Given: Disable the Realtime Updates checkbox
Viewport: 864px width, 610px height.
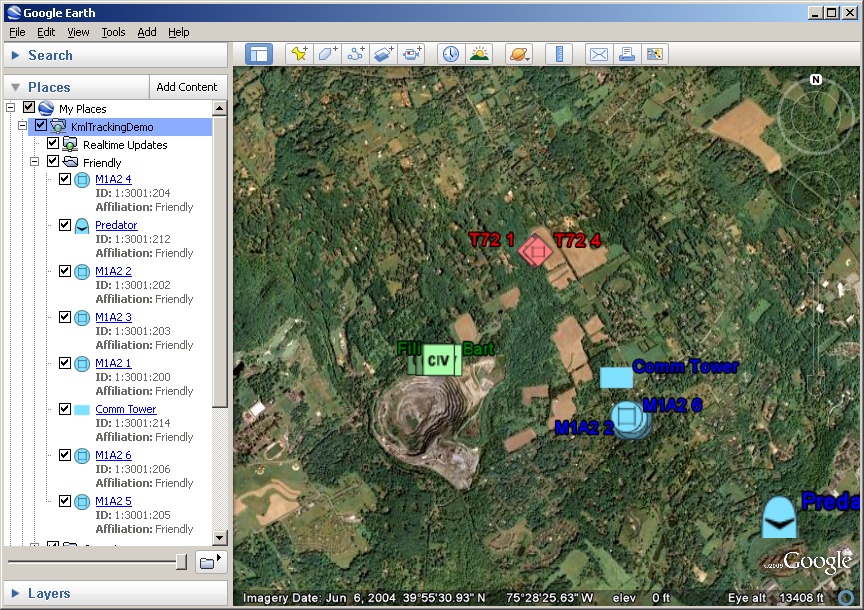Looking at the screenshot, I should pos(53,143).
